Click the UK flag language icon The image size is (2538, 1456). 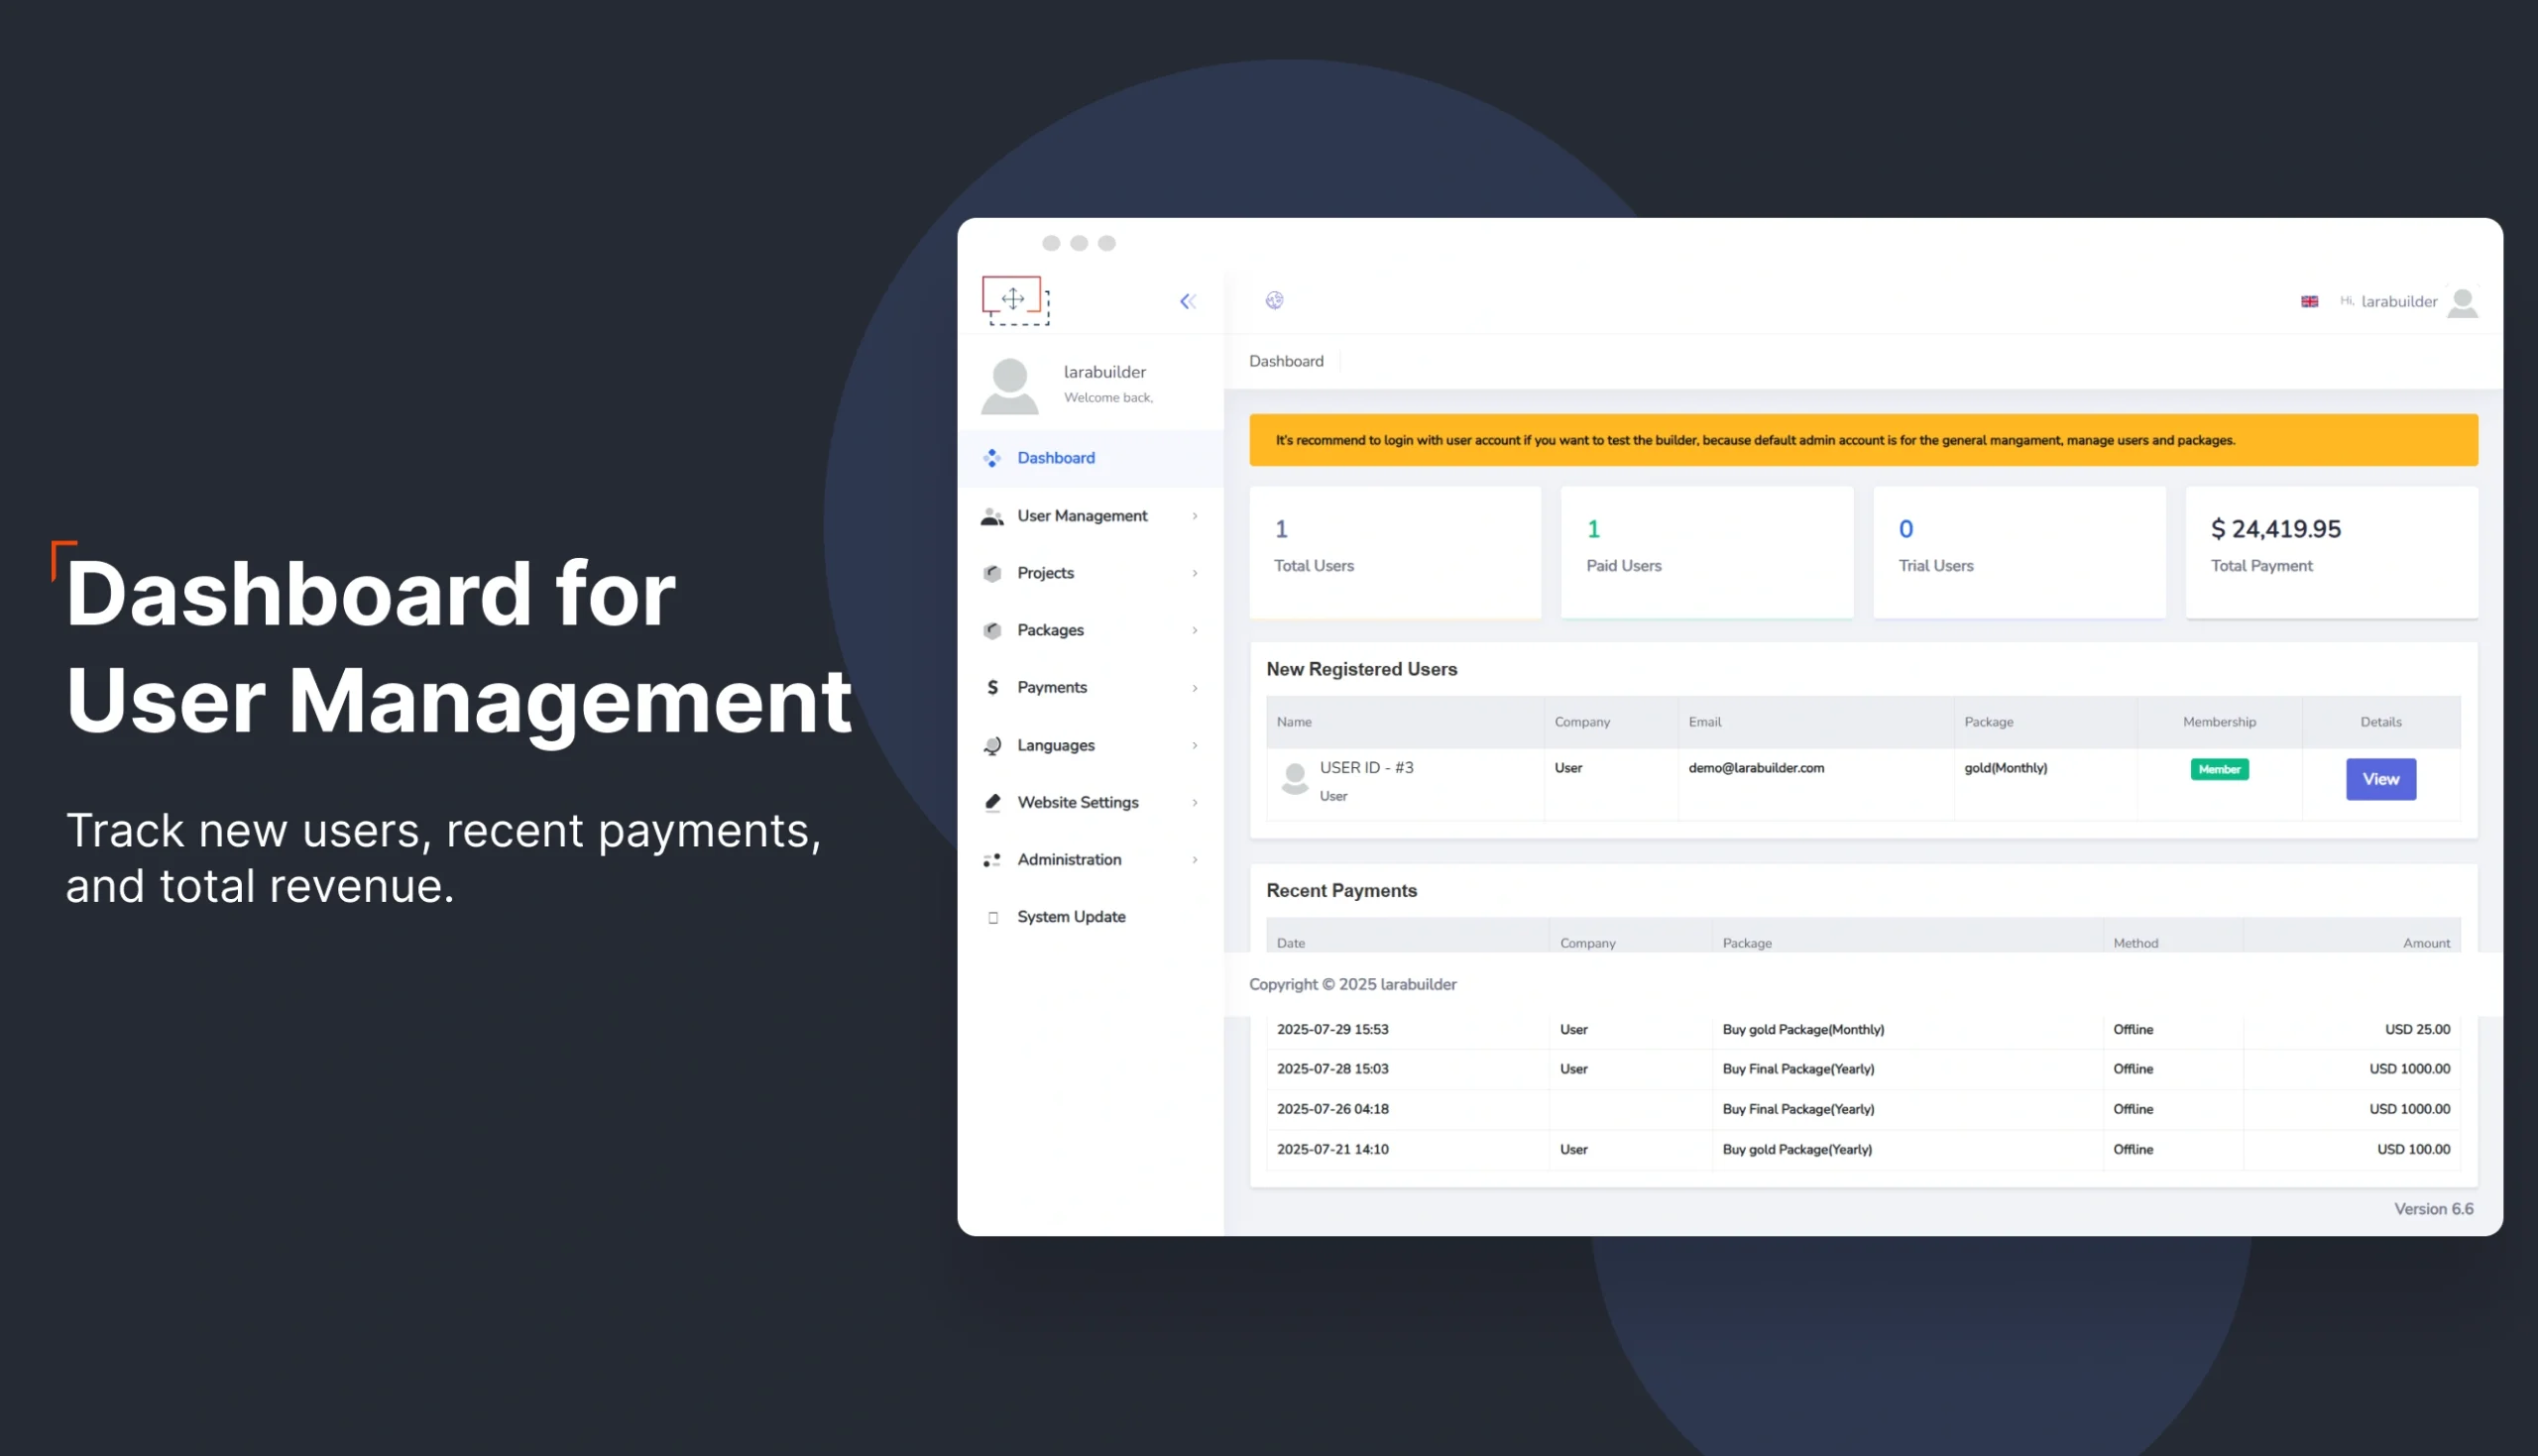pyautogui.click(x=2309, y=301)
